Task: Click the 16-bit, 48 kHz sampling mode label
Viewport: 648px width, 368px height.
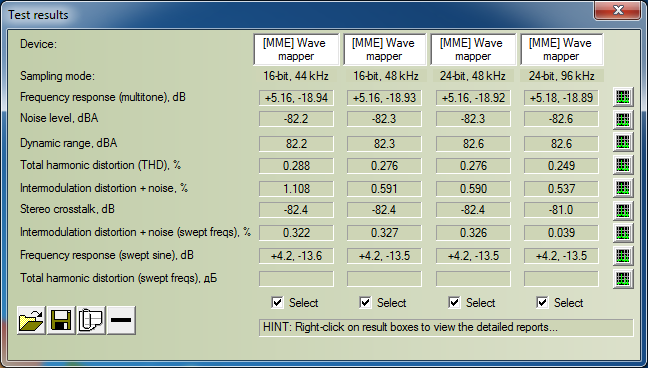Action: tap(386, 76)
